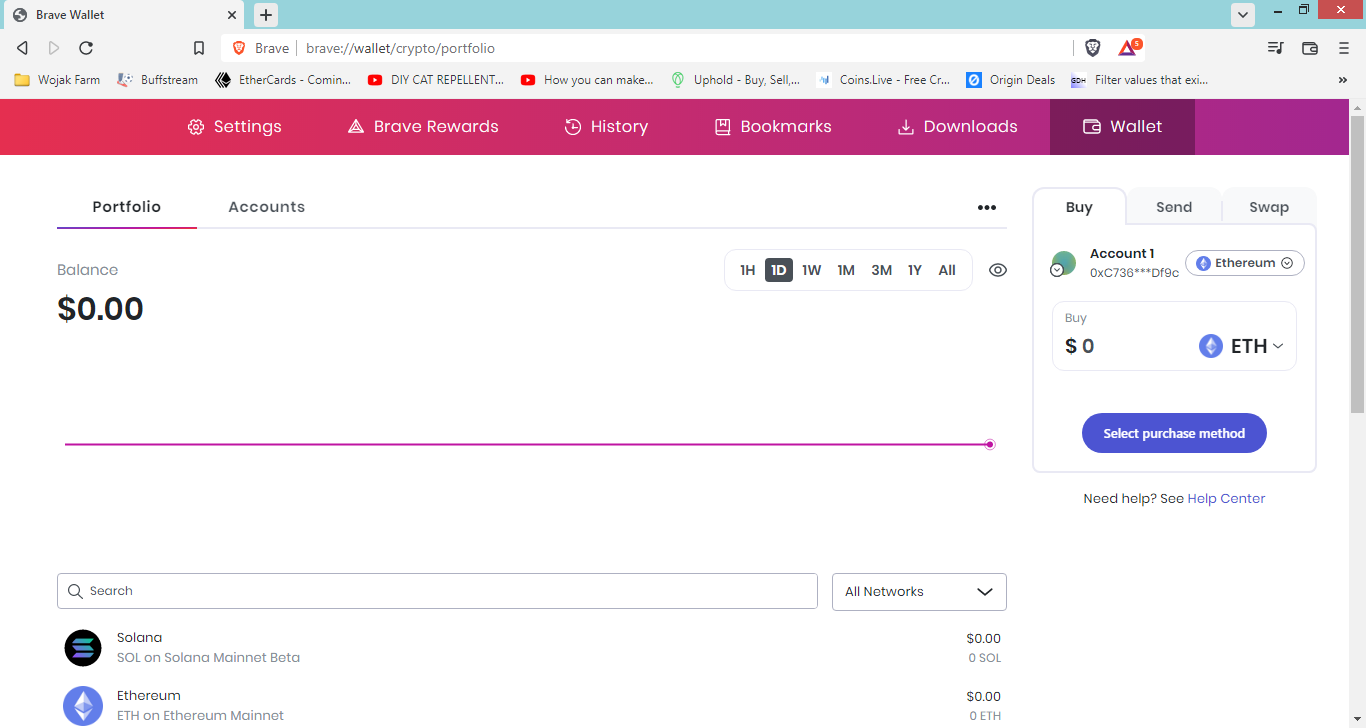1366x728 pixels.
Task: Click the Solana token icon
Action: coord(83,648)
